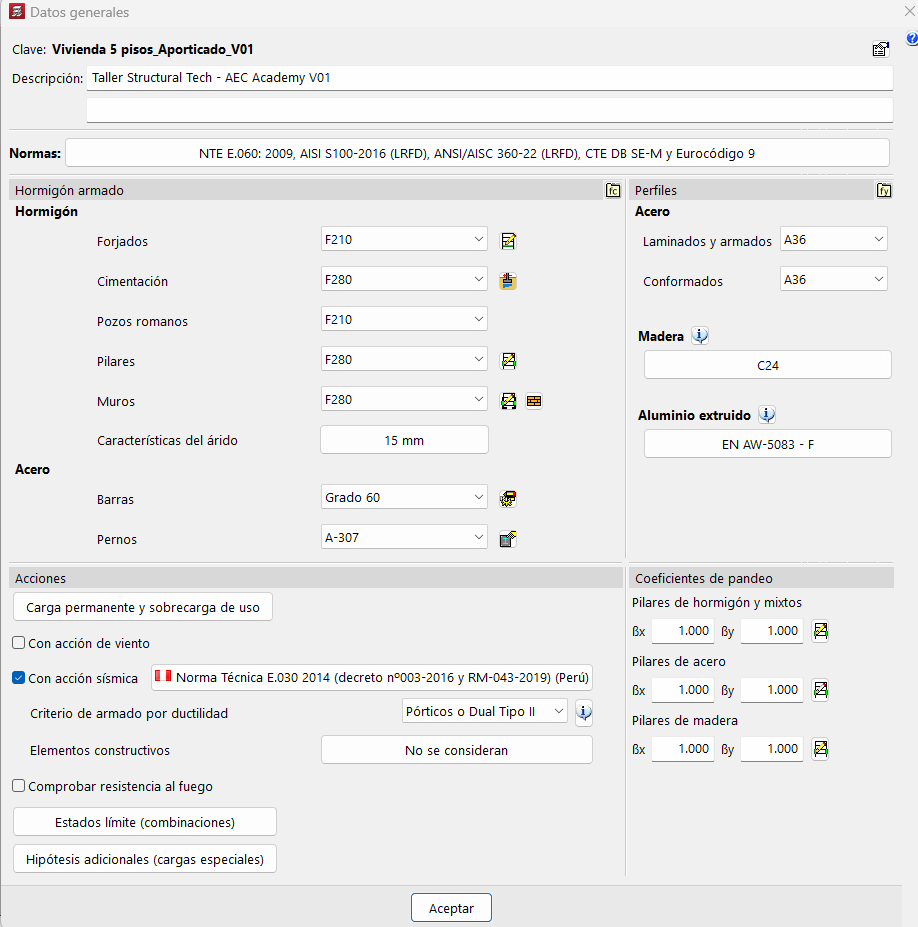918x927 pixels.
Task: Click the Normas selection button
Action: coord(477,153)
